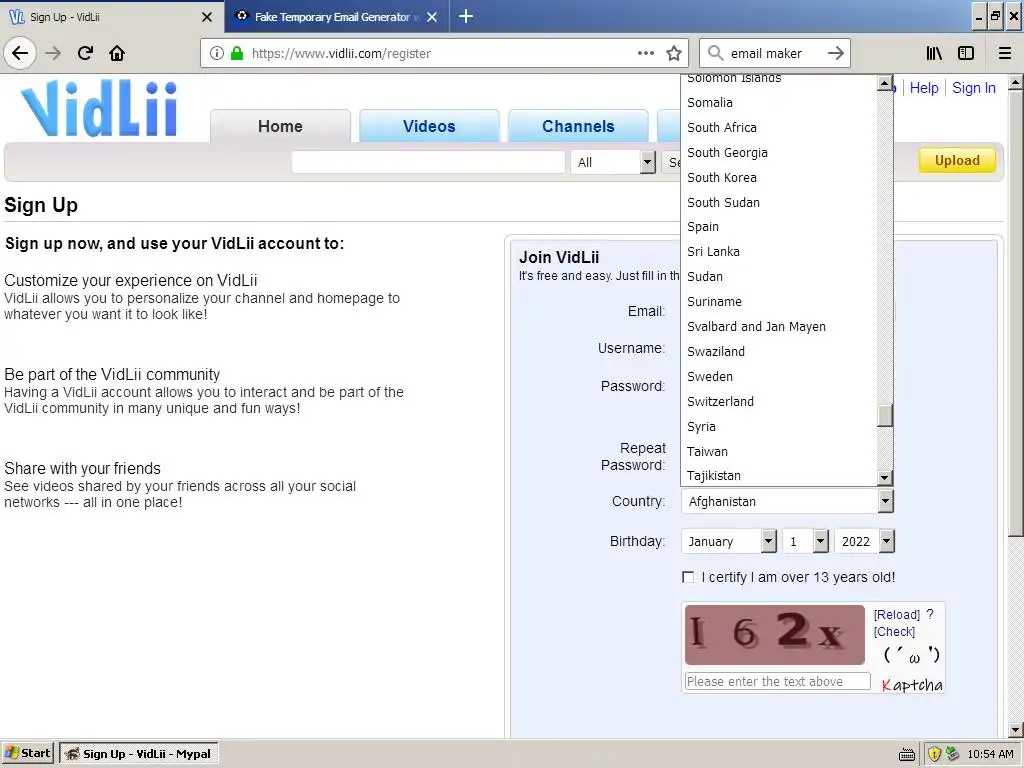Go back with the browser back arrow
This screenshot has height=768, width=1024.
coord(20,53)
